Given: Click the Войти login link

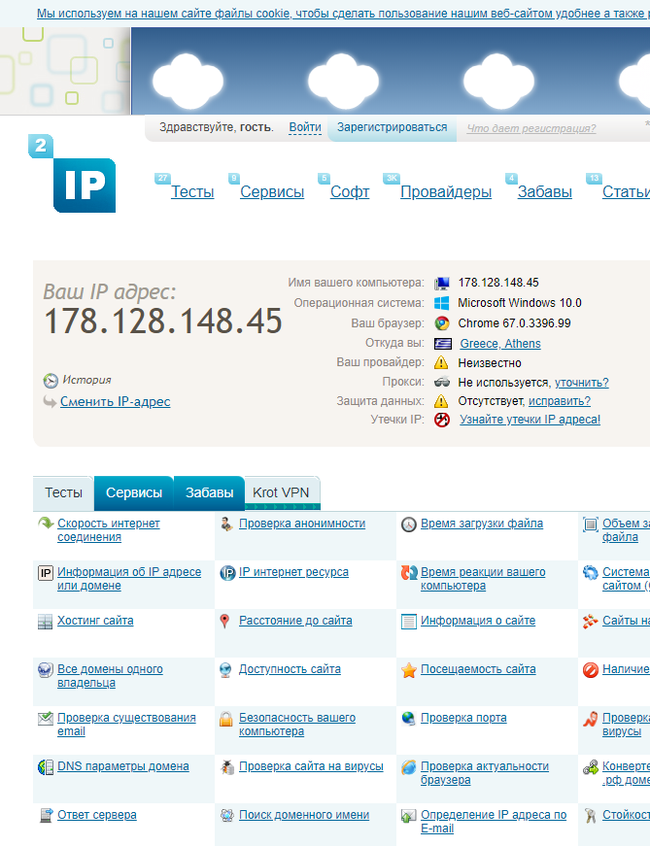Looking at the screenshot, I should (x=305, y=127).
